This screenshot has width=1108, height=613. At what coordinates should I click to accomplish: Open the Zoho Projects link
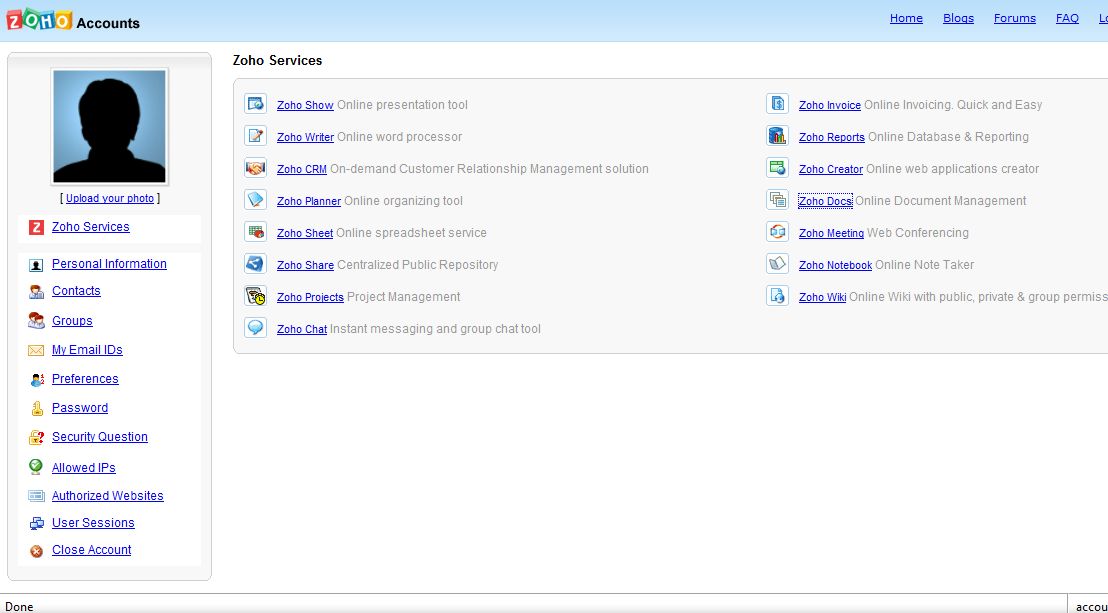click(x=310, y=297)
